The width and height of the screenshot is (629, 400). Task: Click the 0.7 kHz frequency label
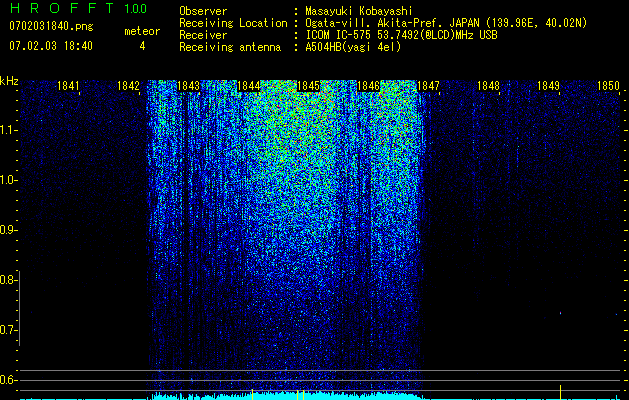7,330
